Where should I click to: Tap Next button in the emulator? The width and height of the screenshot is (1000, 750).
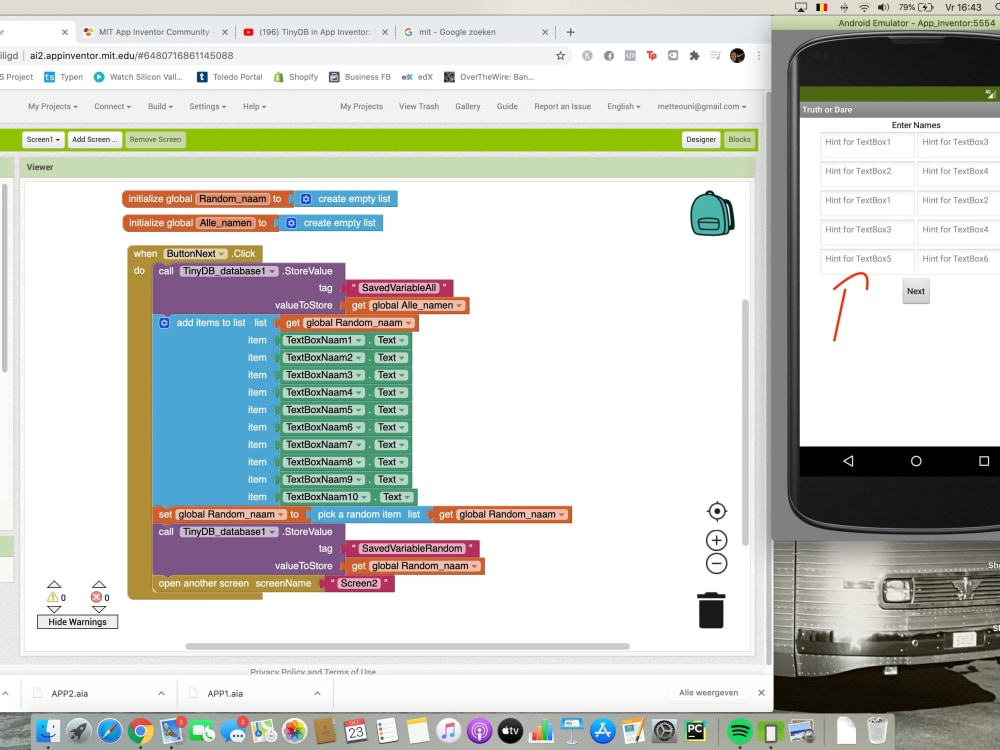916,291
